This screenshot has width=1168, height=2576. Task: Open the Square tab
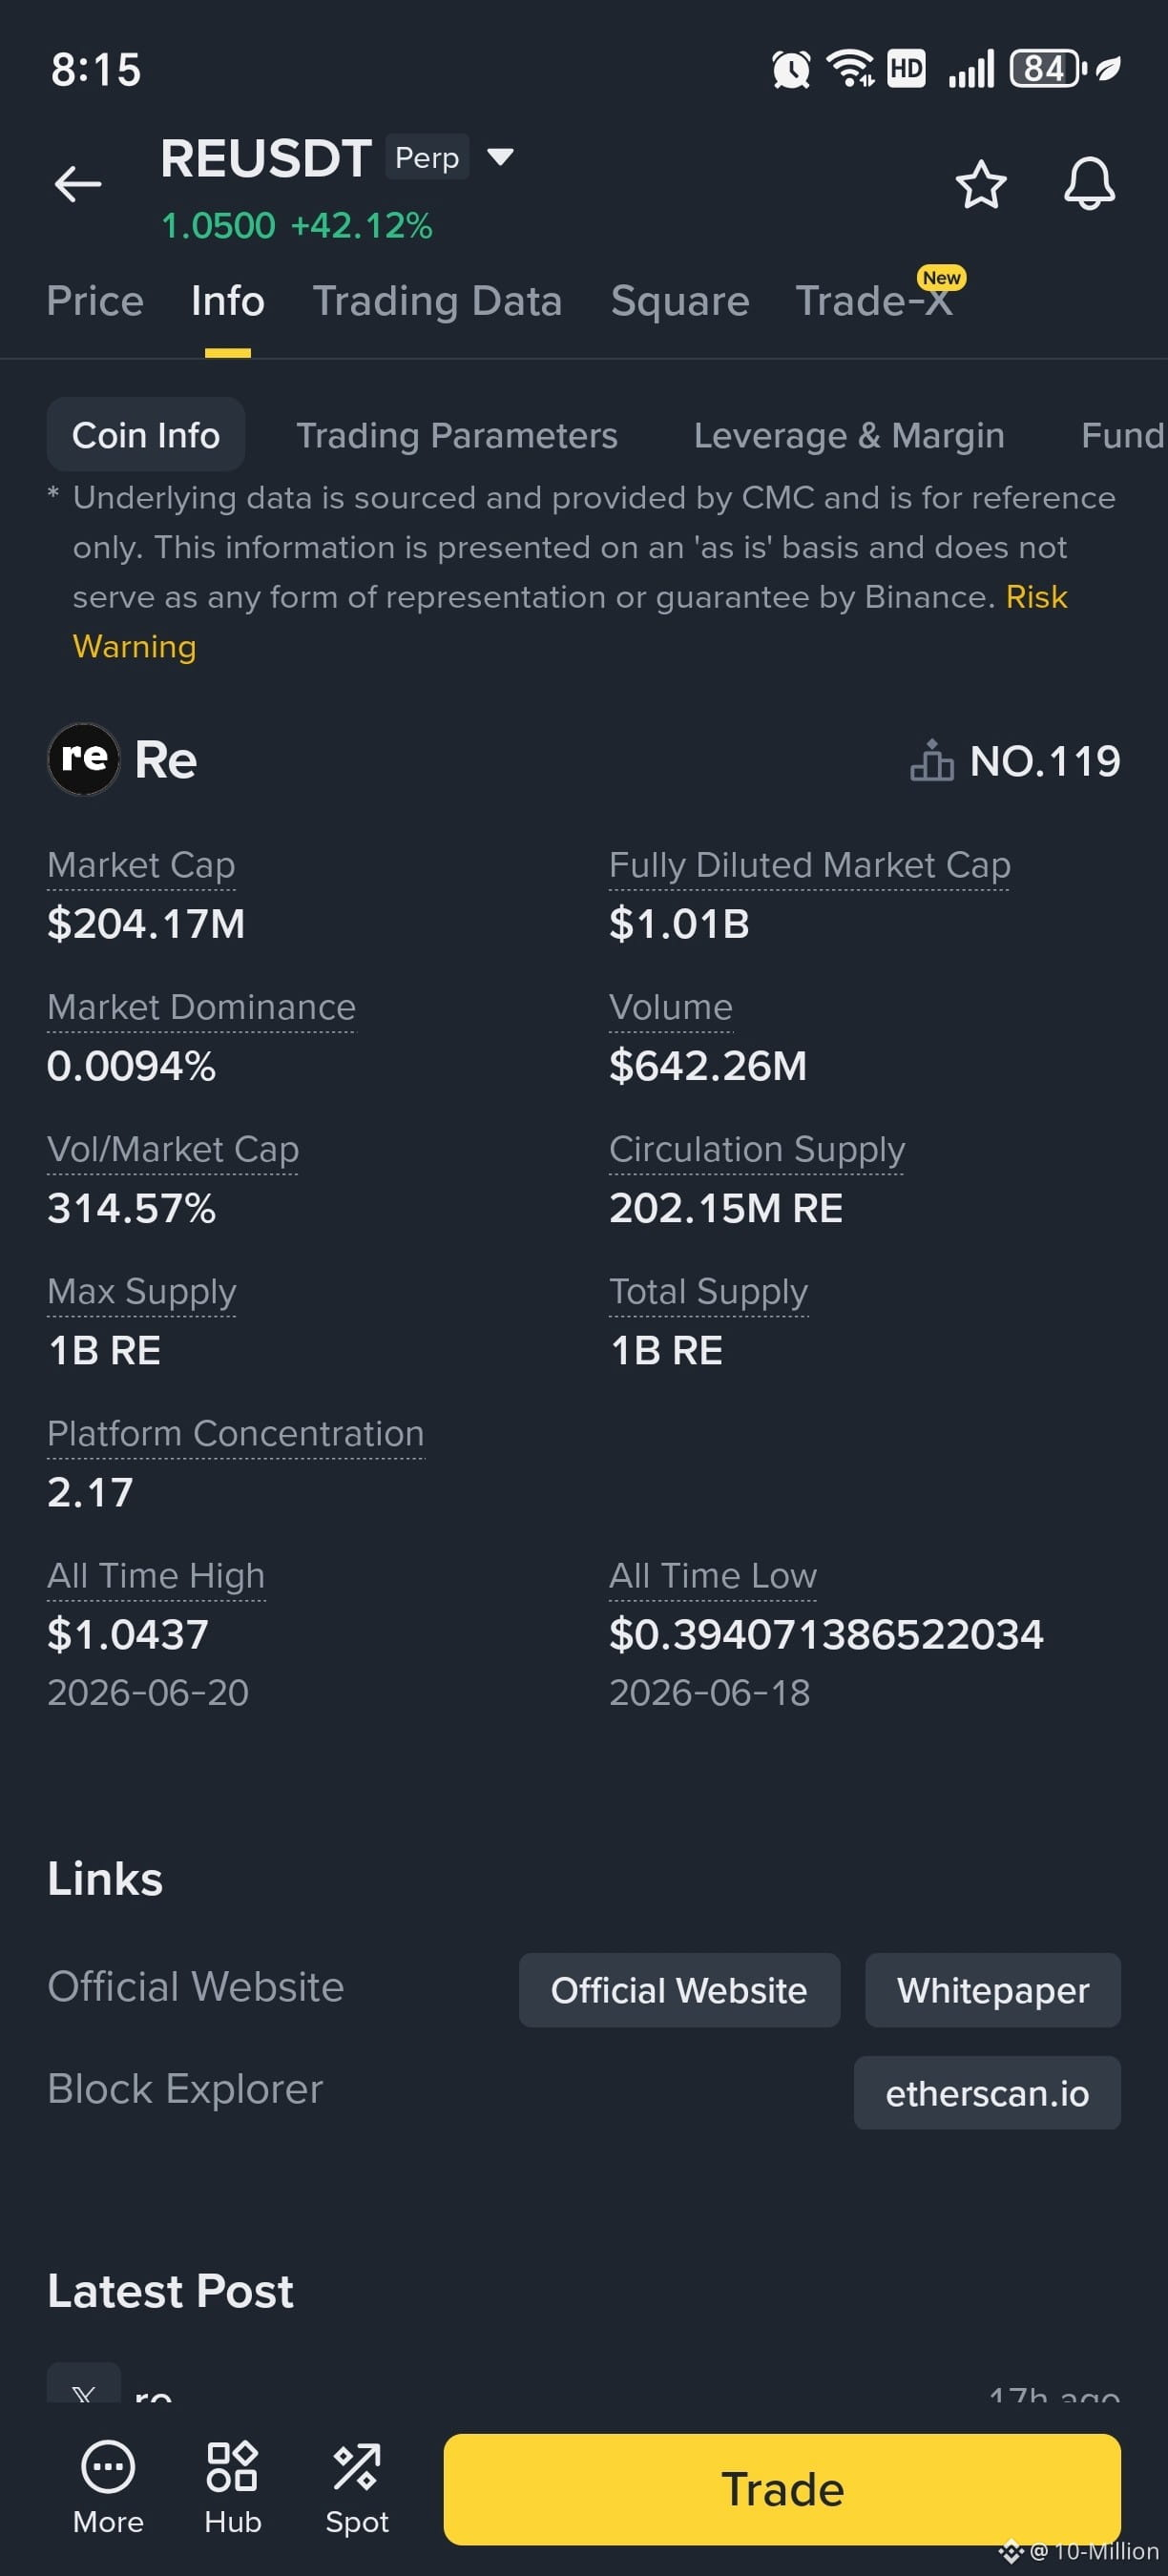tap(680, 301)
